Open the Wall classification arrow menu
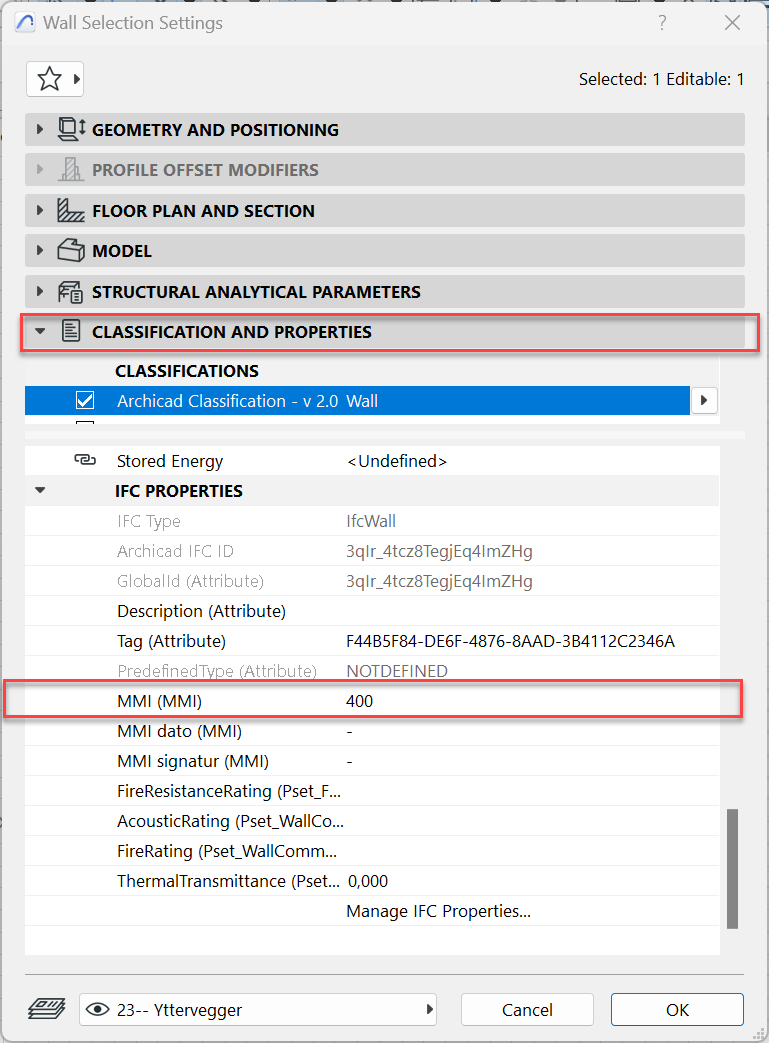The image size is (769, 1043). click(705, 401)
